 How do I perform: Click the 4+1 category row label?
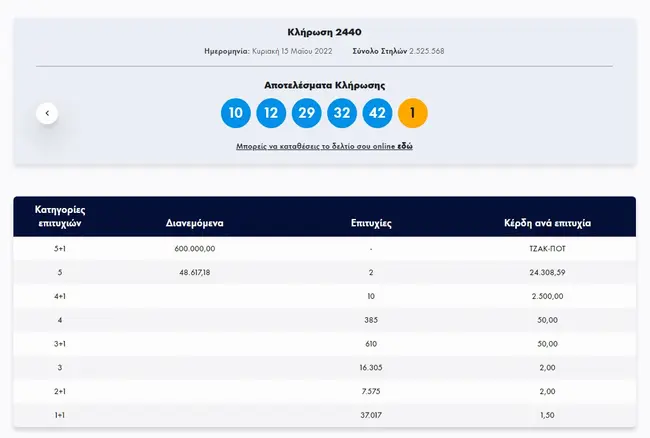[x=60, y=296]
